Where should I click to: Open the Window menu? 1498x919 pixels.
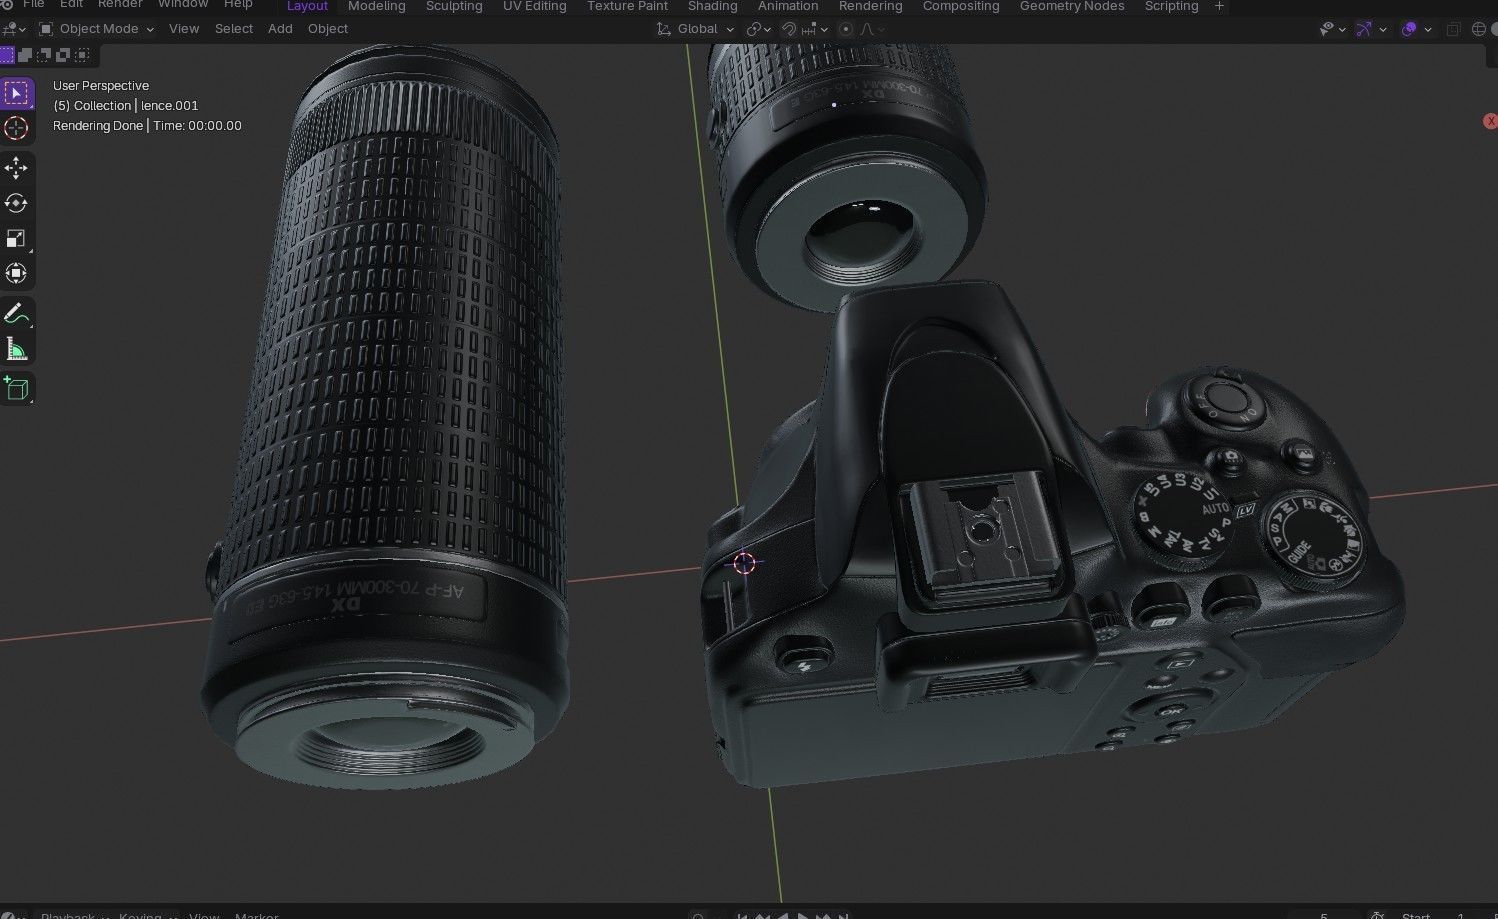183,5
